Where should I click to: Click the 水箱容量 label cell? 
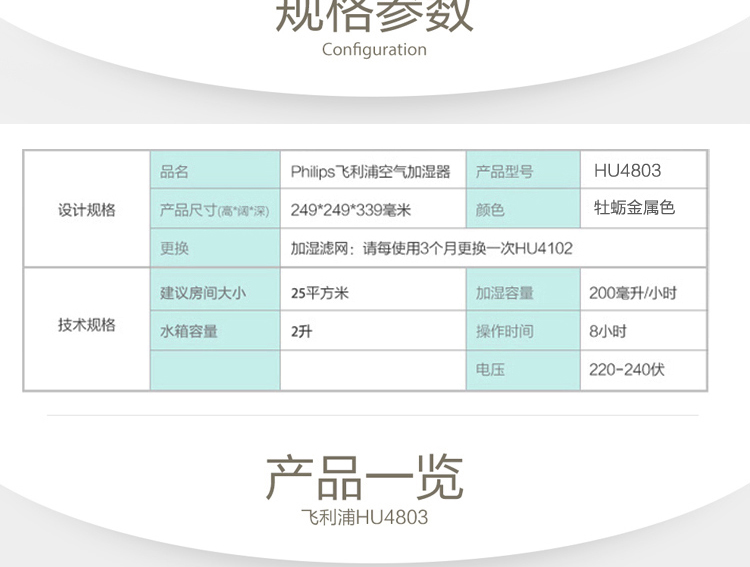click(x=215, y=331)
